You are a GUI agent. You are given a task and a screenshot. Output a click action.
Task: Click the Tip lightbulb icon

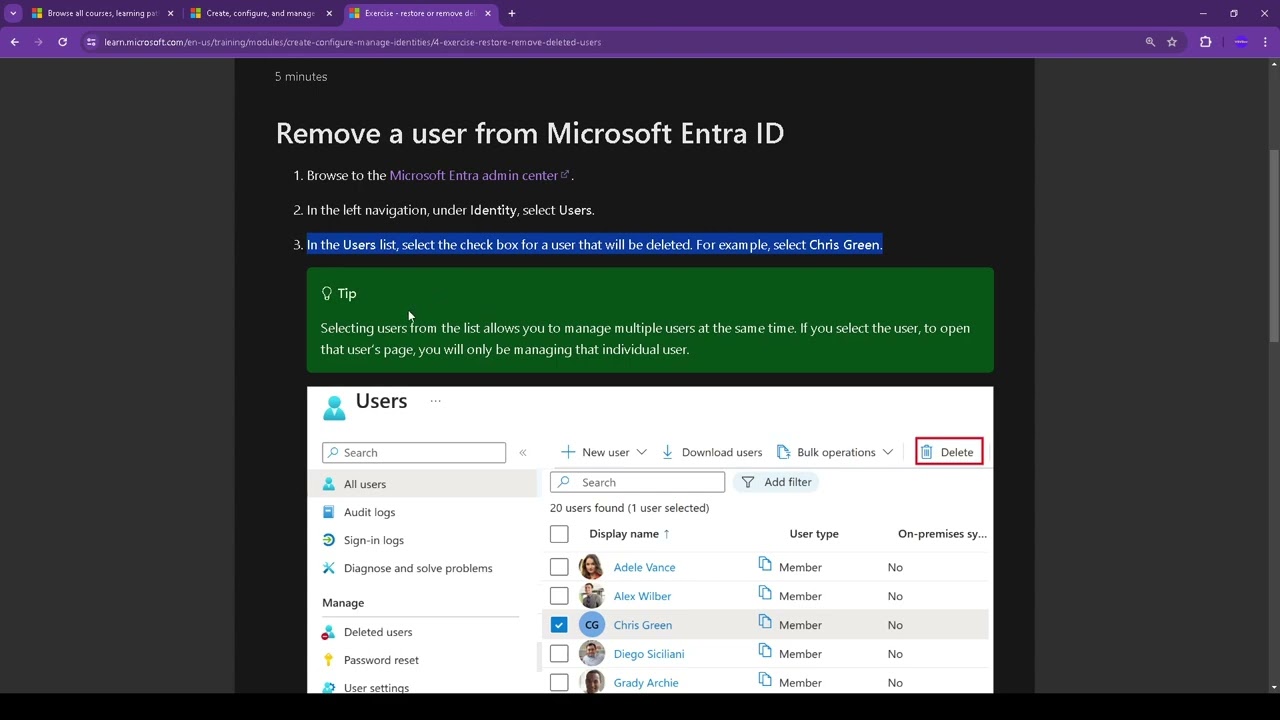coord(327,293)
